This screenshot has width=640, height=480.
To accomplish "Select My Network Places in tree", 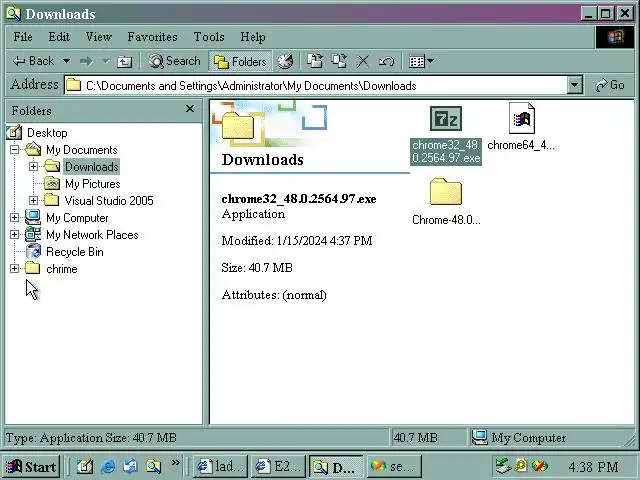I will pos(92,235).
